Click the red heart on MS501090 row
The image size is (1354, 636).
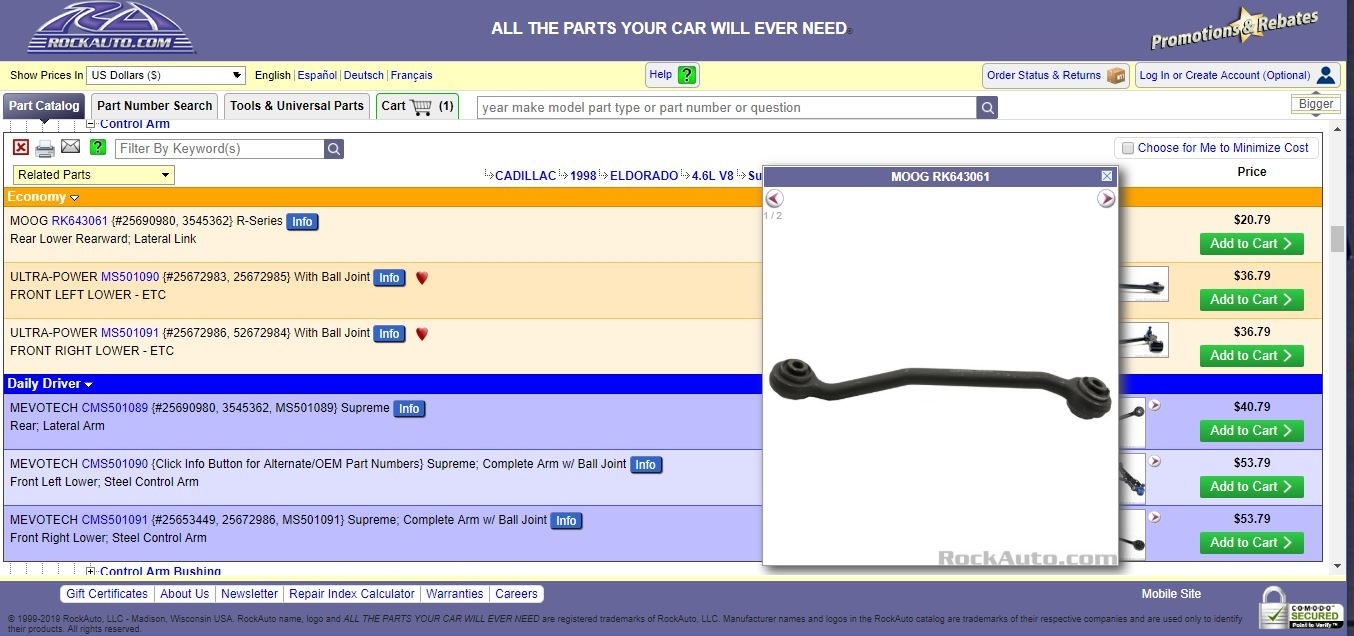(422, 278)
